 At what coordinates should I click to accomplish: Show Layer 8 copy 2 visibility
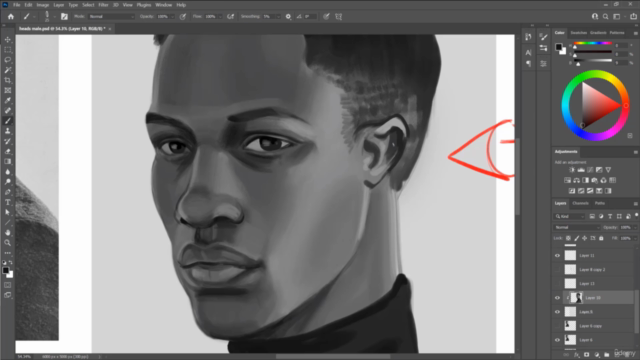pos(557,269)
